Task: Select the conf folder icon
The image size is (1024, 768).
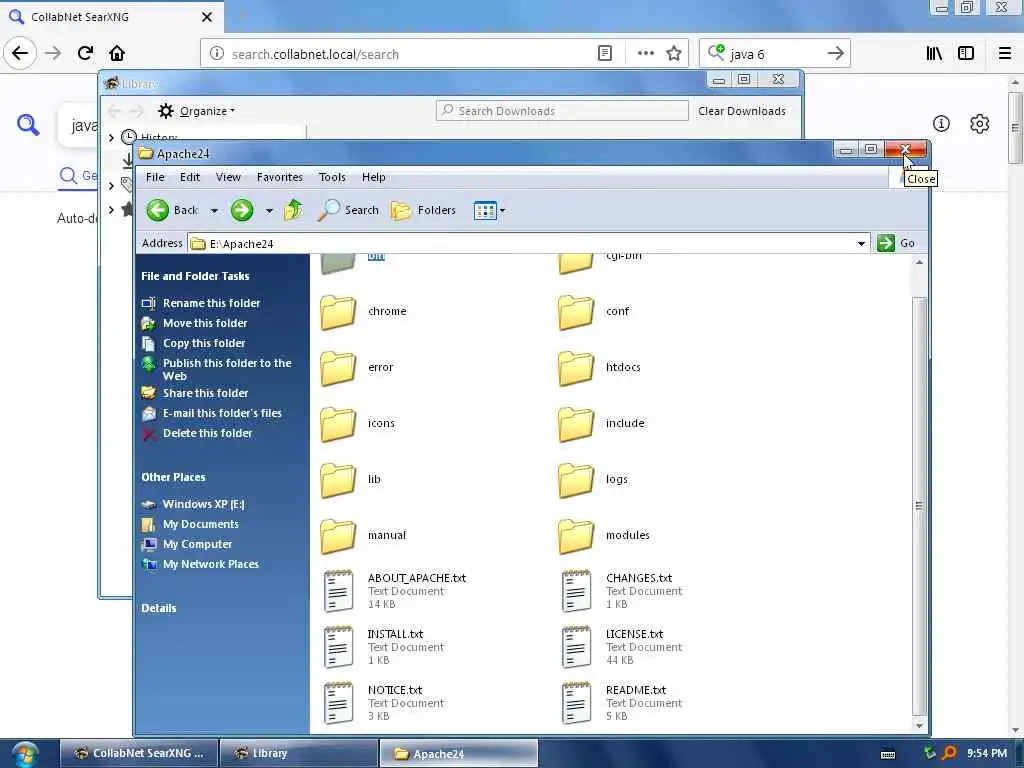Action: [x=576, y=312]
